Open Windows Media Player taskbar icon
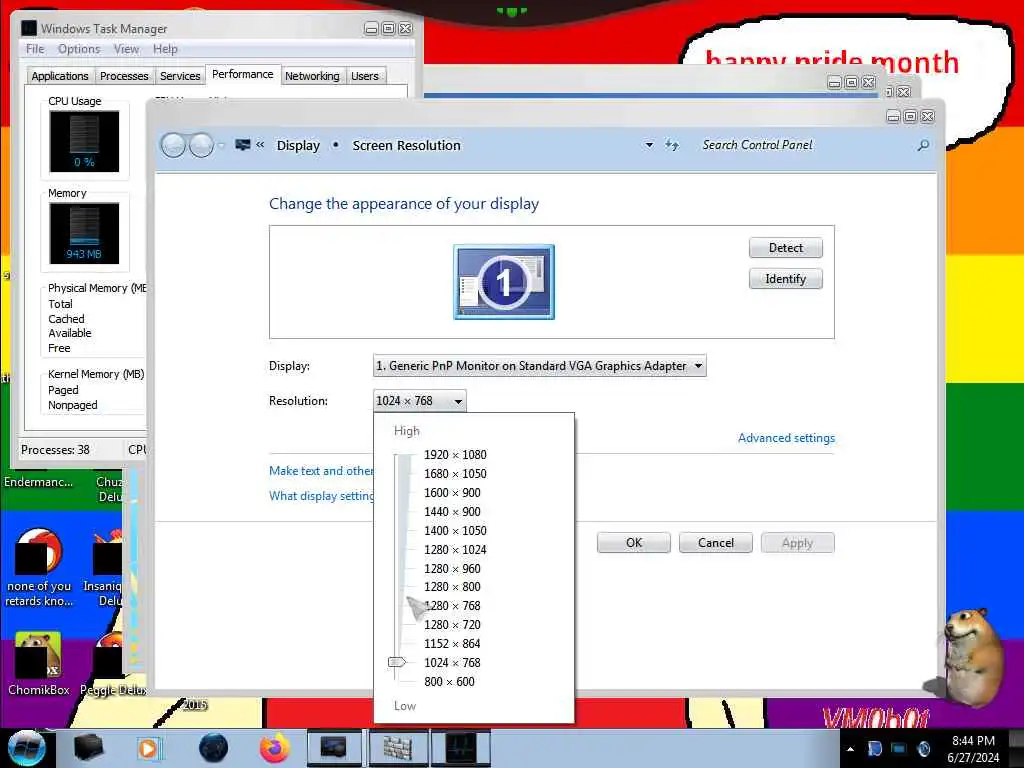This screenshot has width=1024, height=768. click(x=149, y=748)
